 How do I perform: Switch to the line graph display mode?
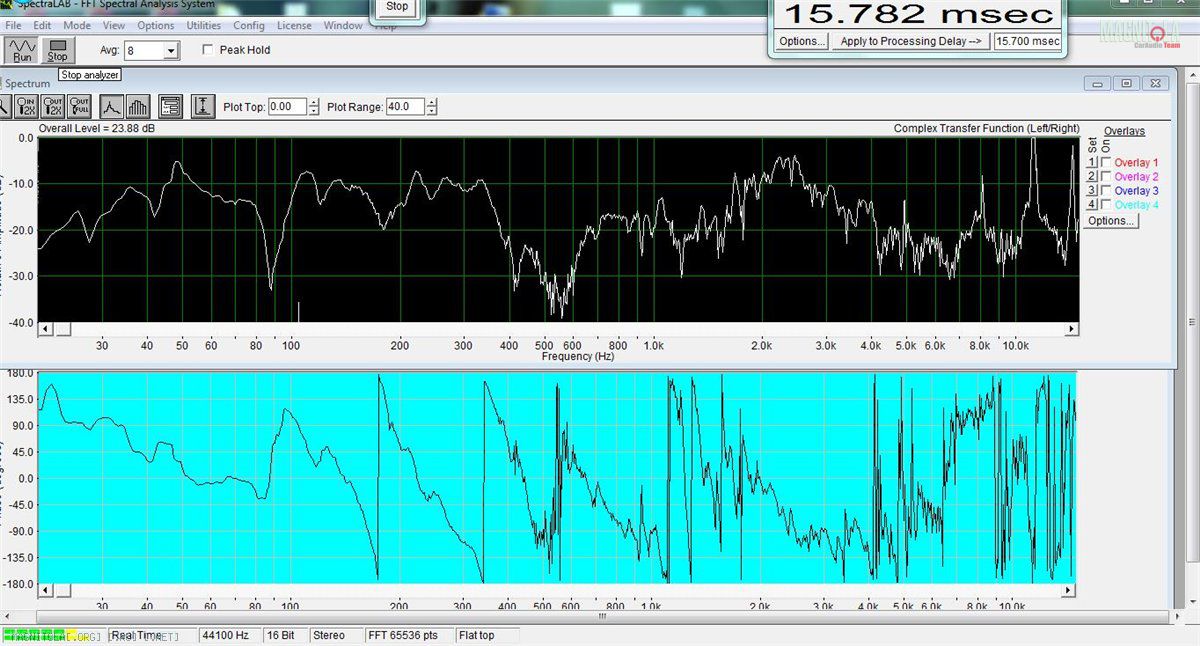(111, 106)
